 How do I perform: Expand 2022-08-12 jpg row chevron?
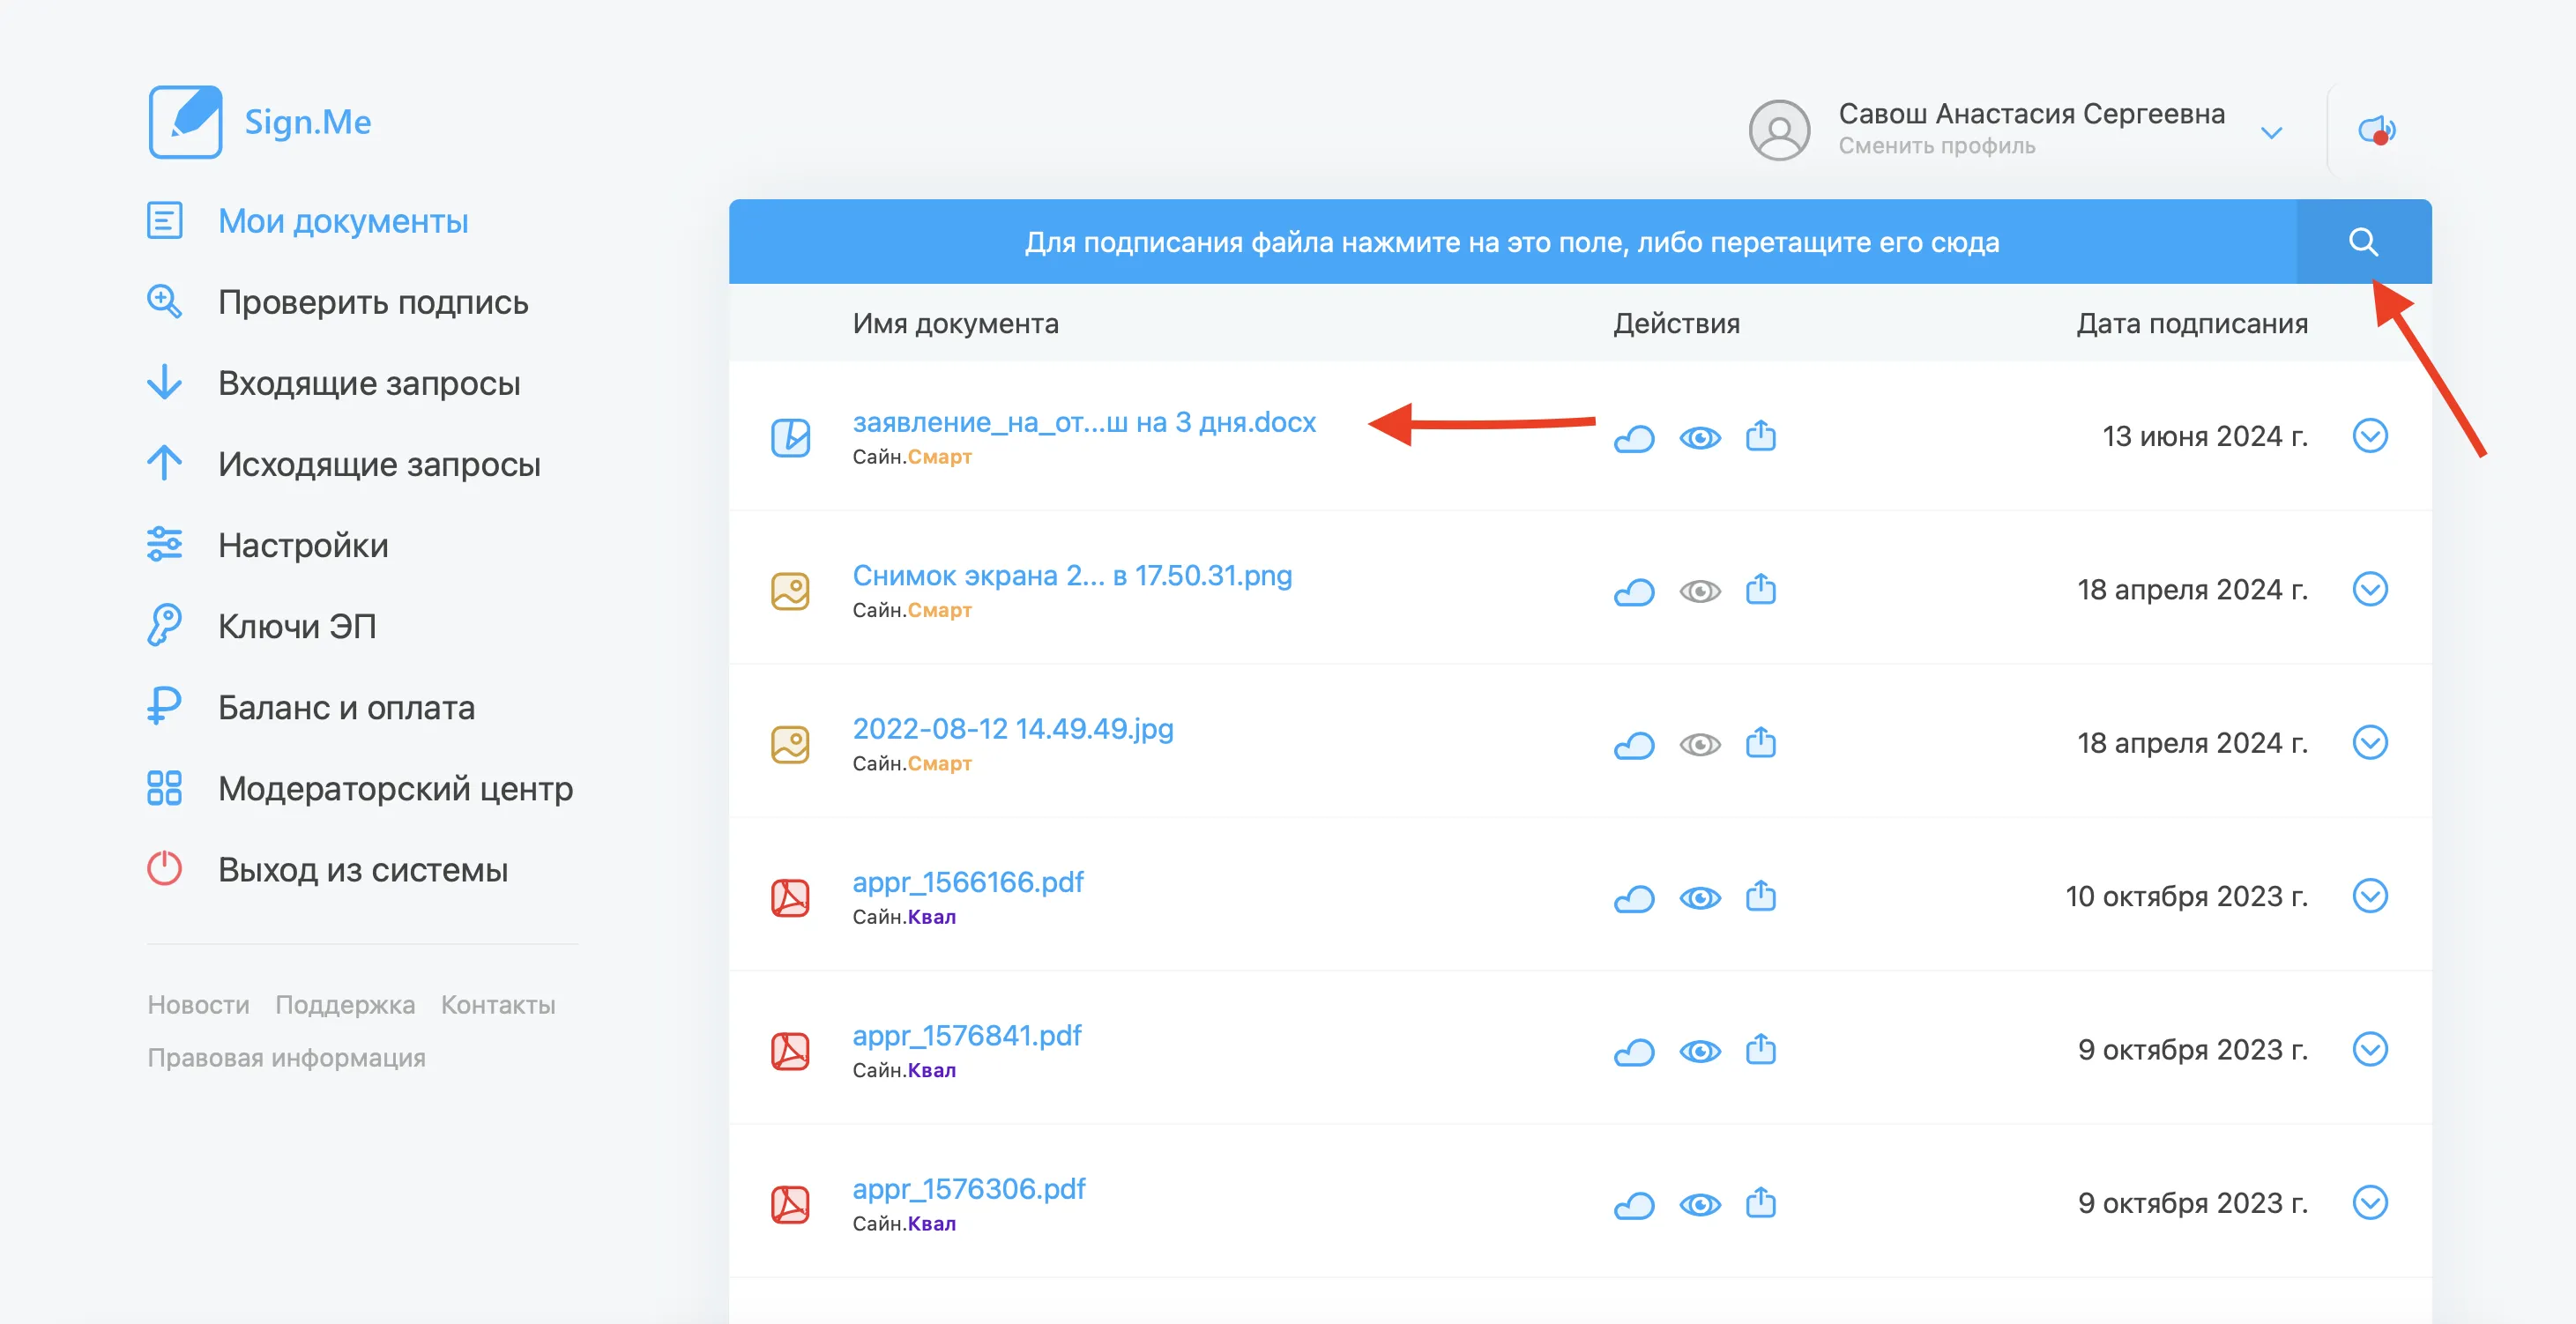tap(2370, 742)
